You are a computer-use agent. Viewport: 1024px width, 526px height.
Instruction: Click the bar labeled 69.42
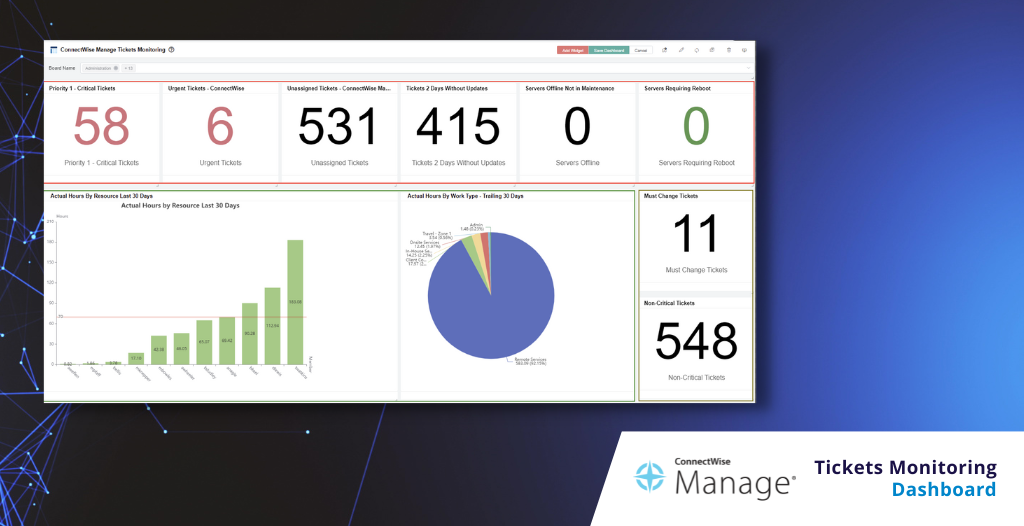[227, 340]
